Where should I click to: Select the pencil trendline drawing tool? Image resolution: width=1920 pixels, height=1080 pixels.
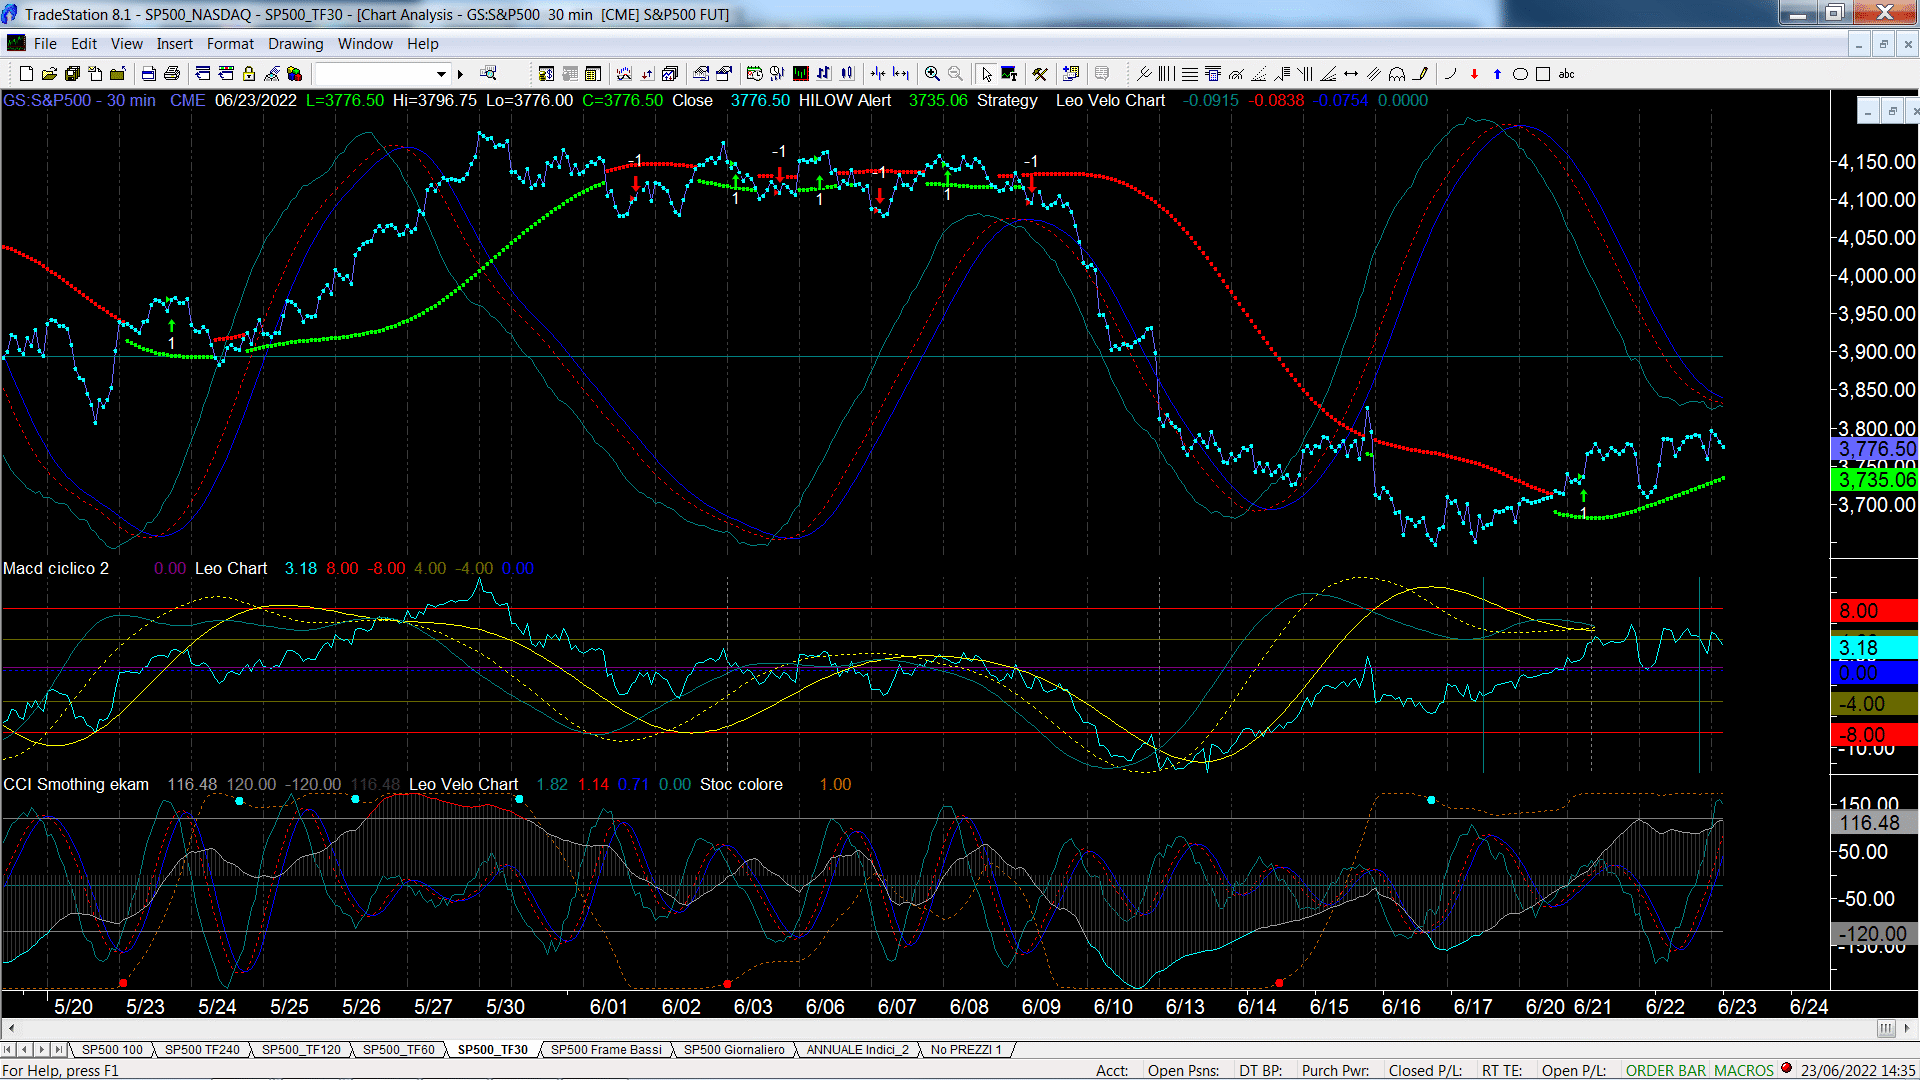[x=1421, y=74]
